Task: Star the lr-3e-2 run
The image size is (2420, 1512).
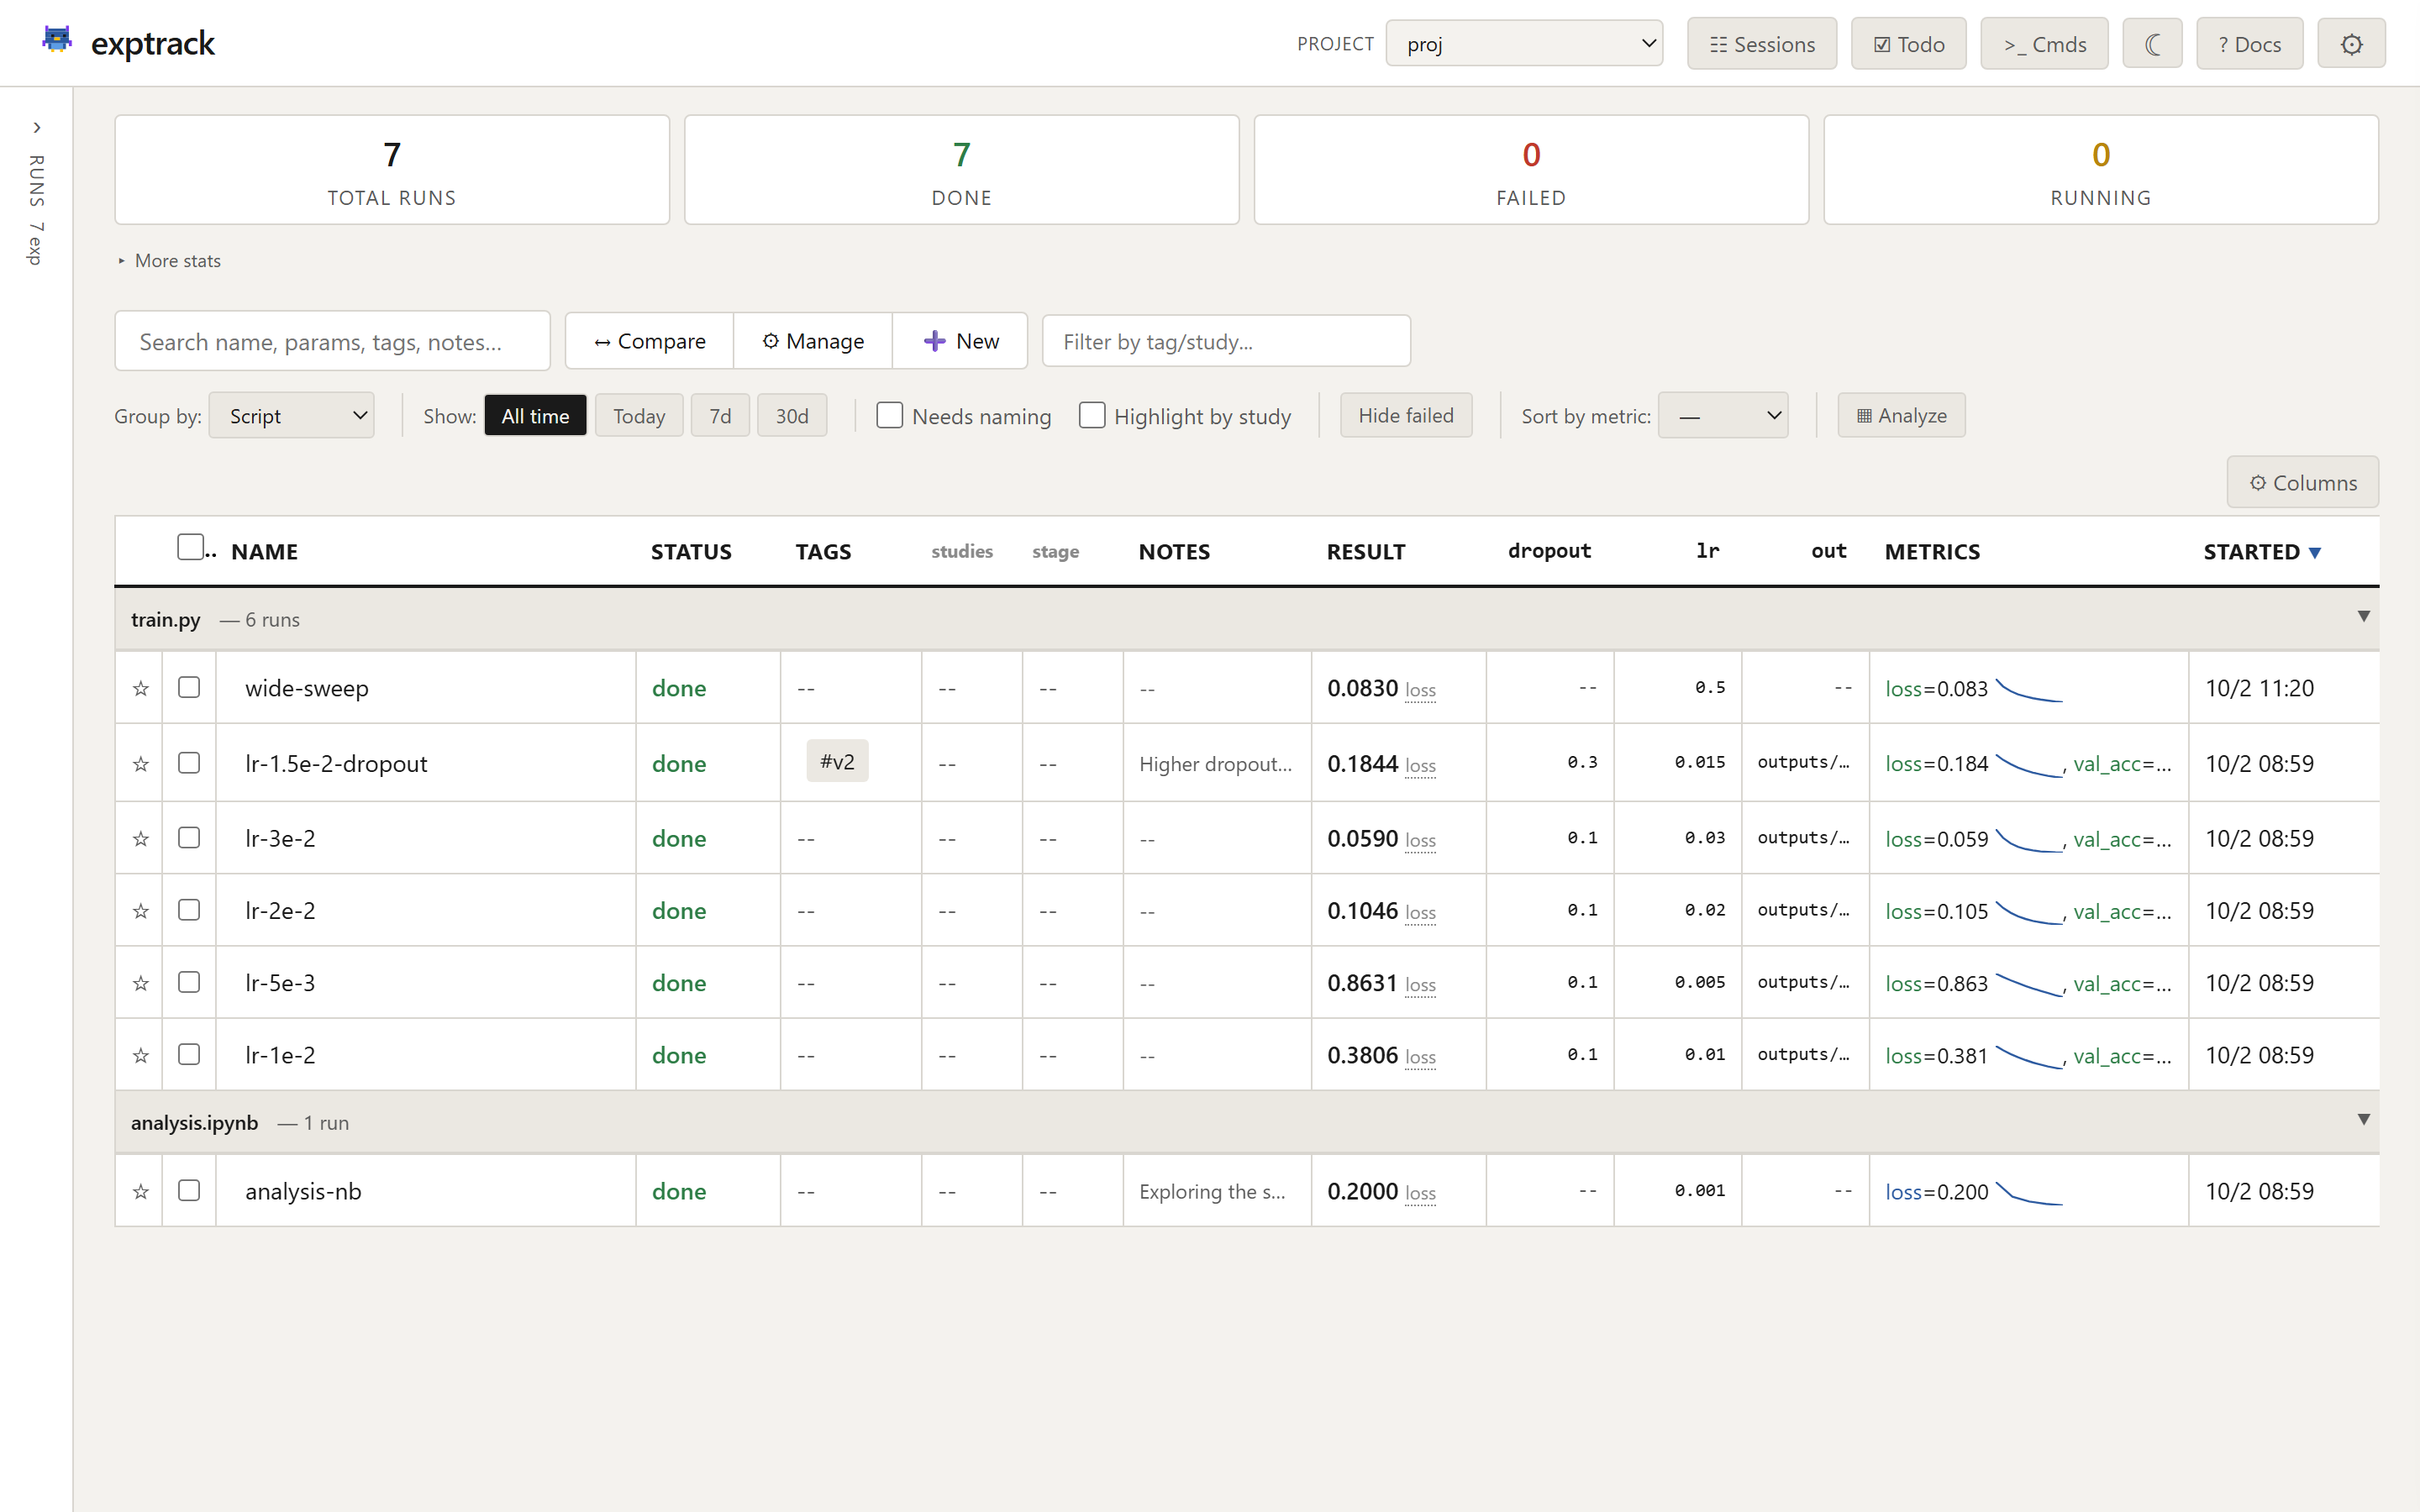Action: [x=141, y=838]
